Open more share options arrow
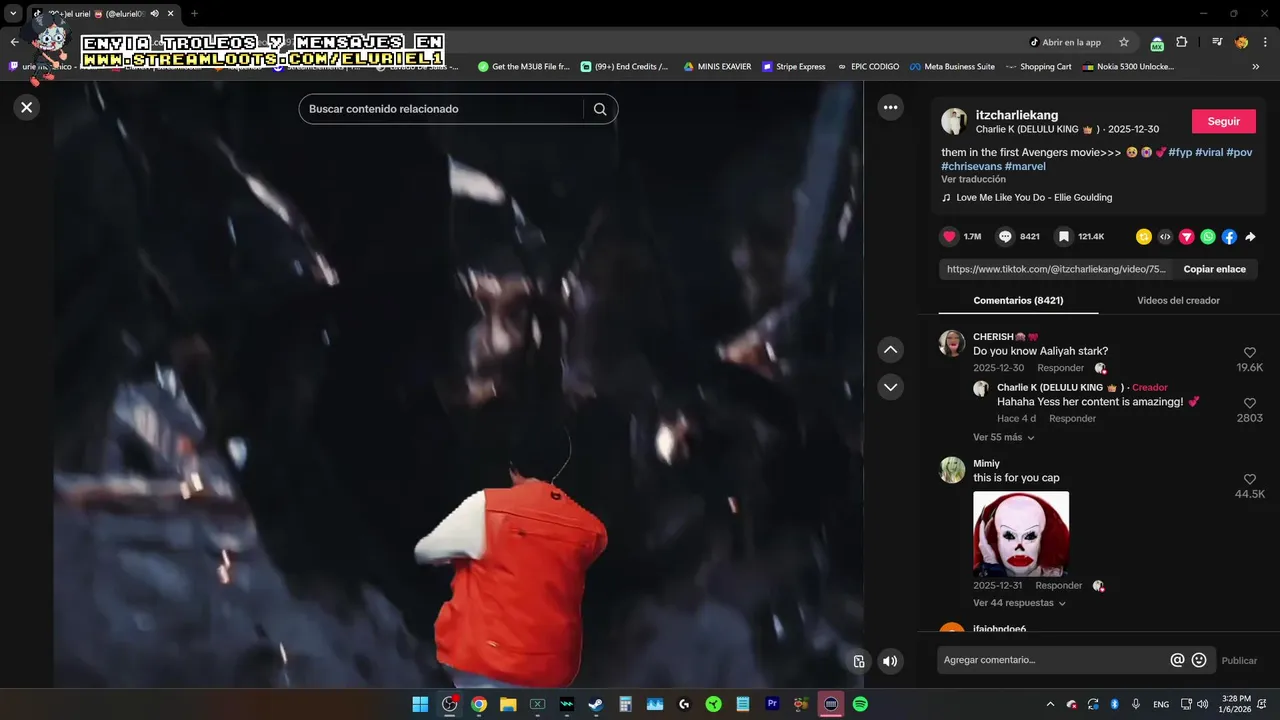 point(1250,237)
